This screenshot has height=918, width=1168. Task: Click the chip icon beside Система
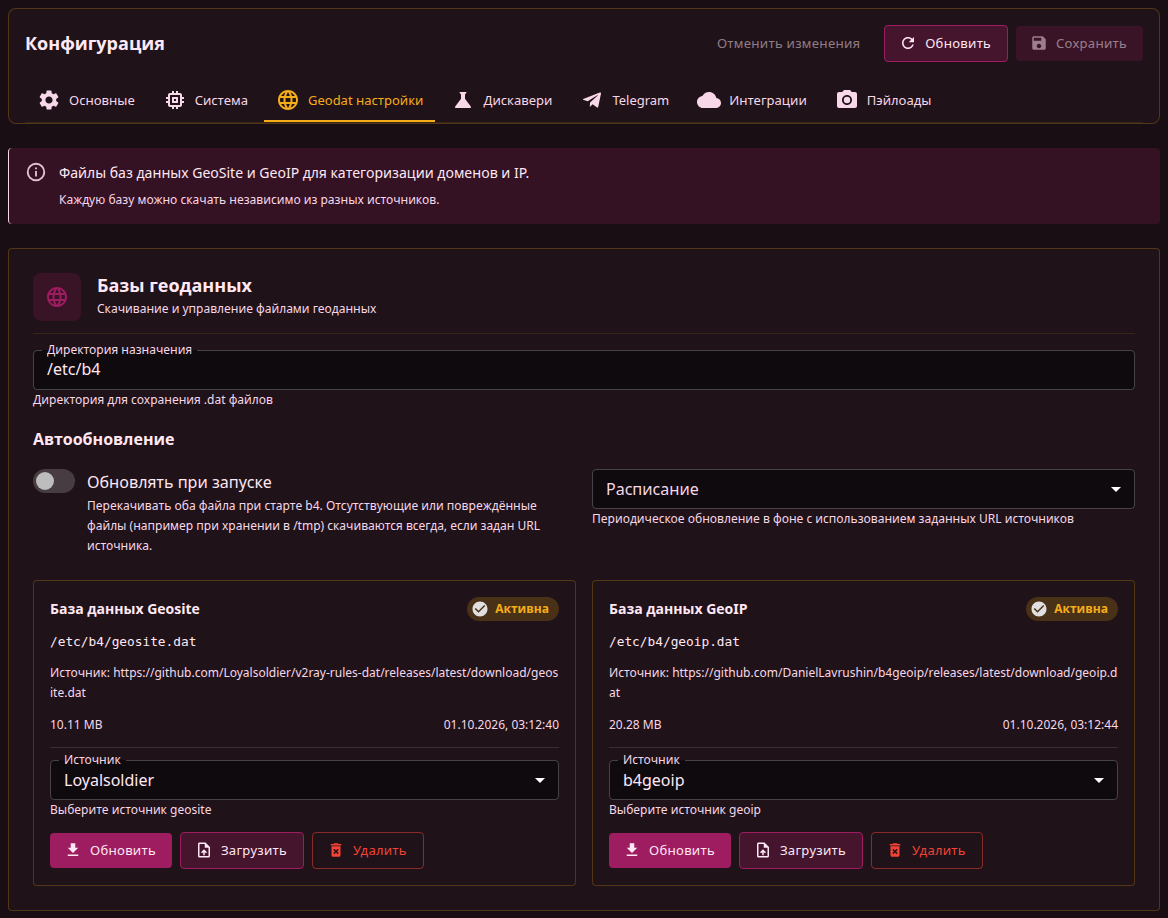pos(175,100)
